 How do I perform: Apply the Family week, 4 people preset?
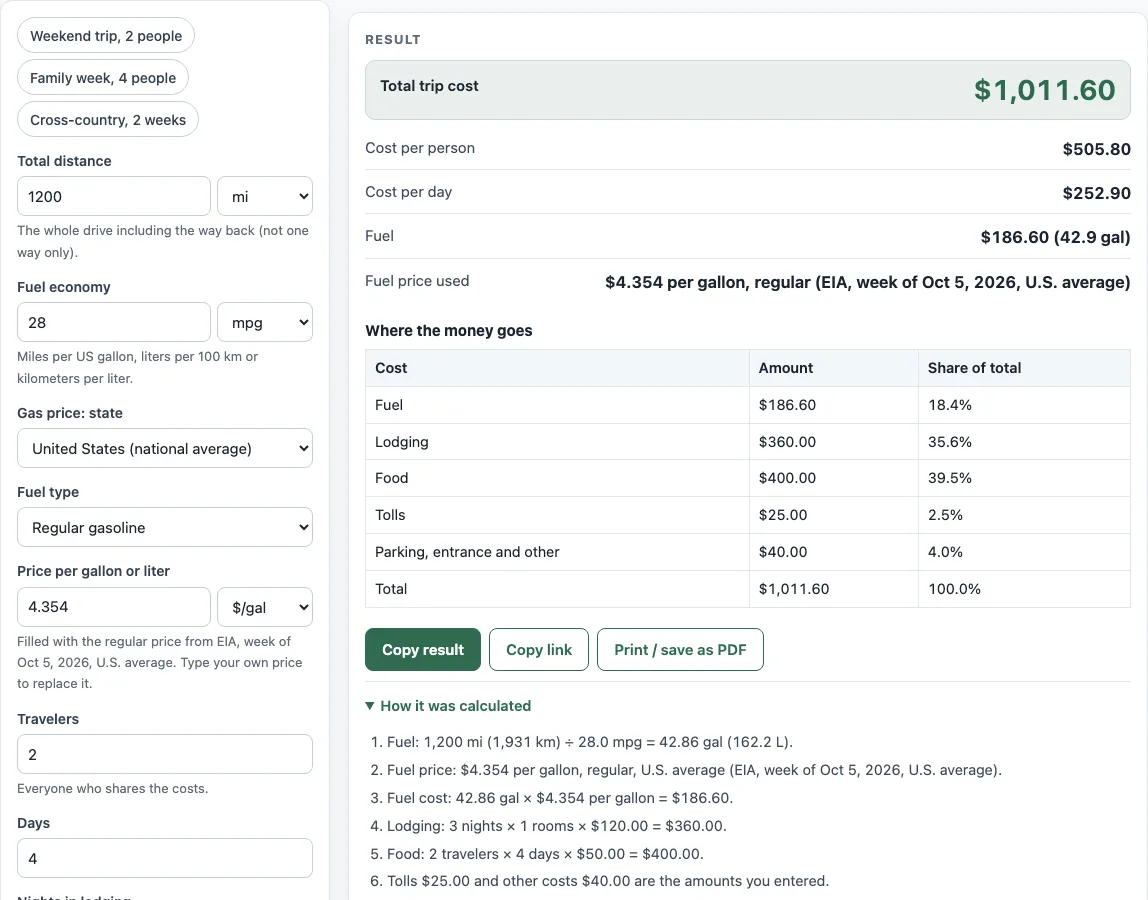tap(103, 78)
